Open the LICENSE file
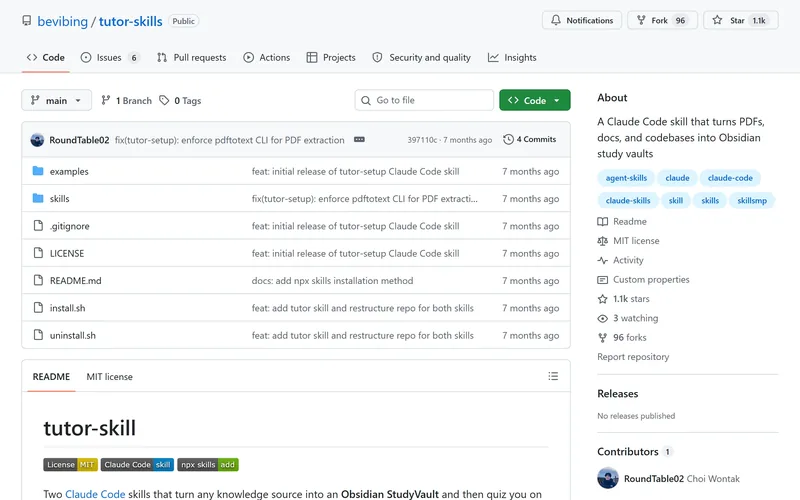The height and width of the screenshot is (500, 800). (x=67, y=254)
